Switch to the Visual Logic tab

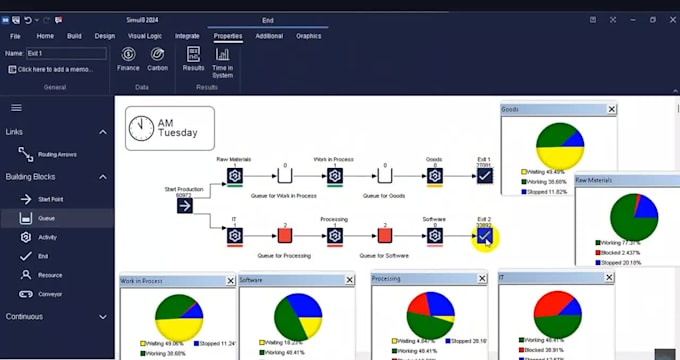click(x=145, y=36)
